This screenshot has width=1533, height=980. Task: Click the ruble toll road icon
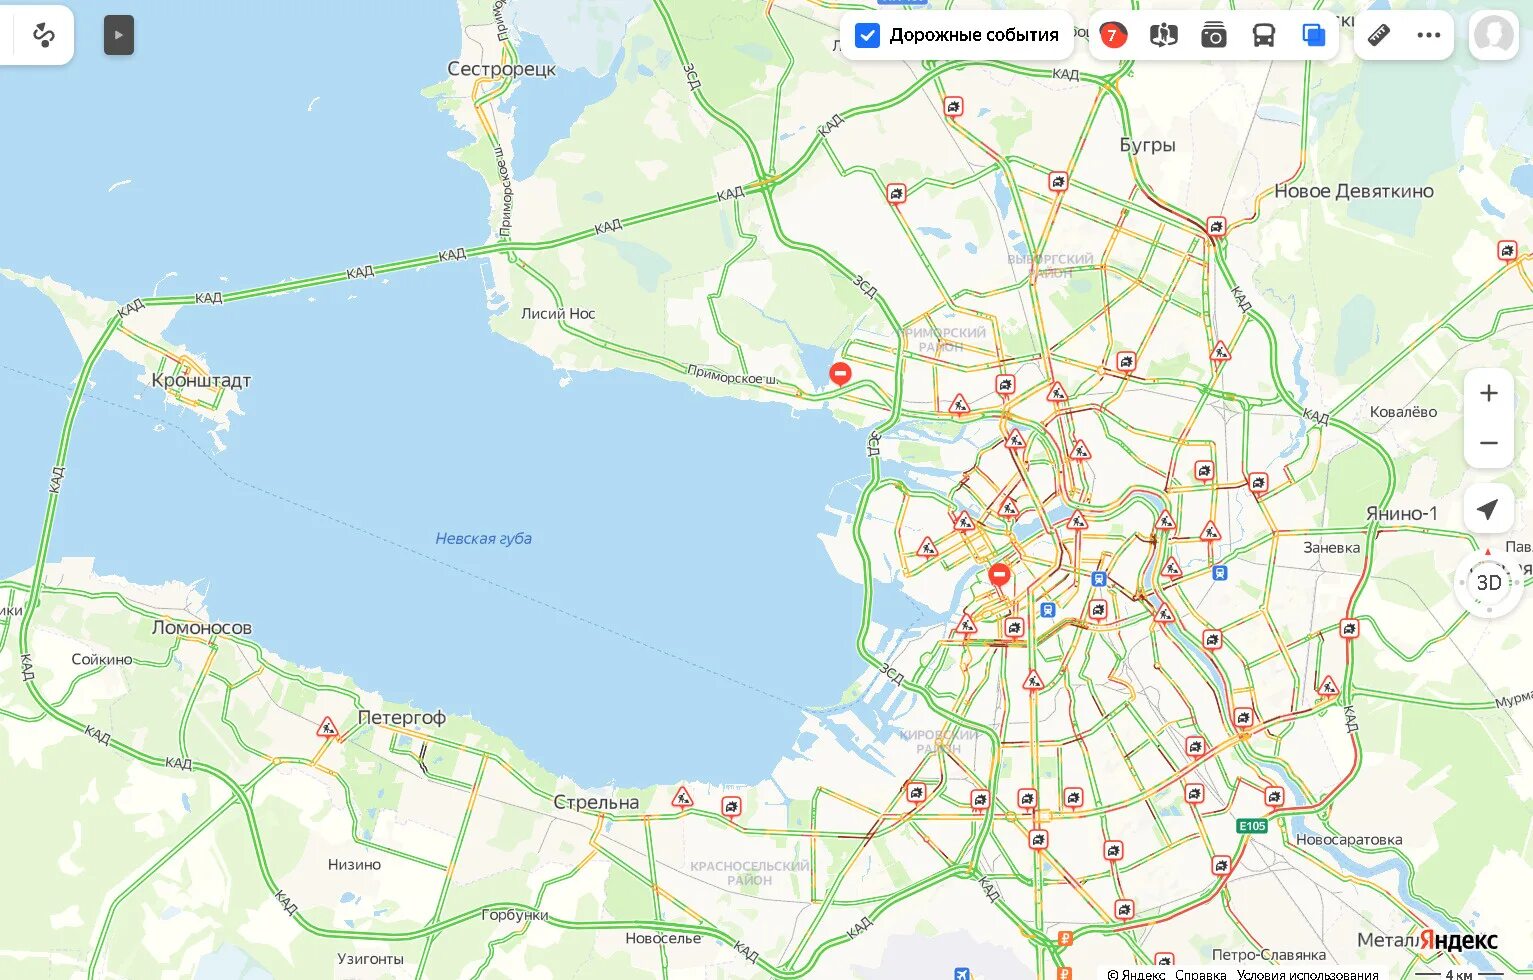tap(1064, 938)
